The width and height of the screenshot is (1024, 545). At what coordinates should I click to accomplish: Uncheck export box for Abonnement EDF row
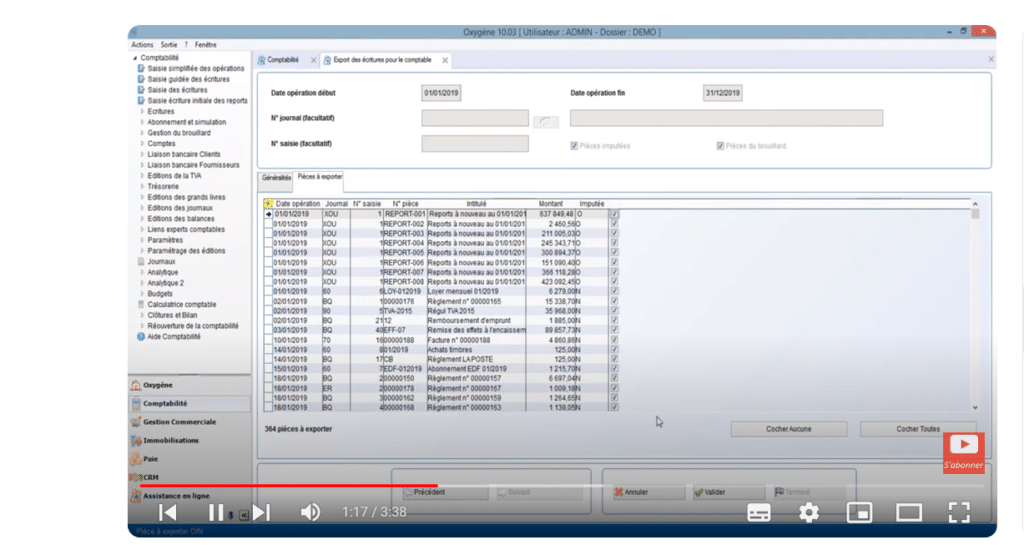[x=614, y=369]
